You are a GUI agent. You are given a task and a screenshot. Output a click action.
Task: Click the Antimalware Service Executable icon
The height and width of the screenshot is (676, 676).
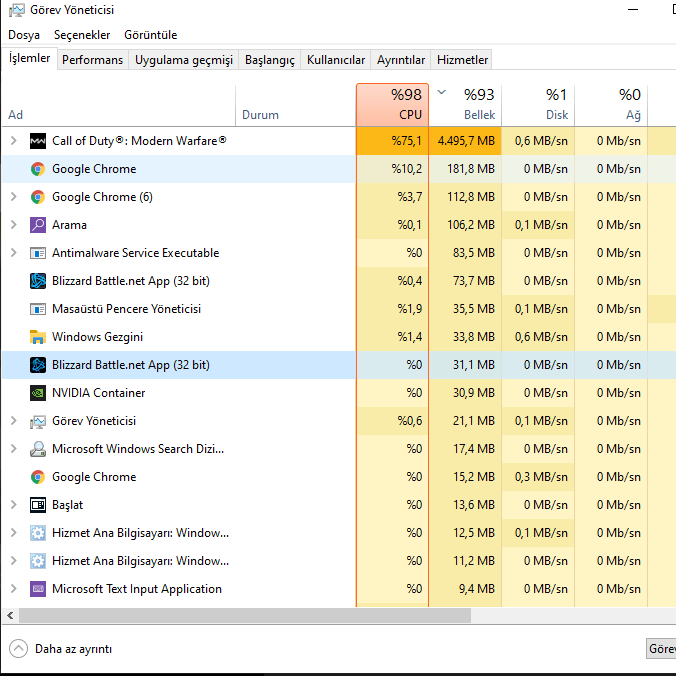pyautogui.click(x=38, y=253)
